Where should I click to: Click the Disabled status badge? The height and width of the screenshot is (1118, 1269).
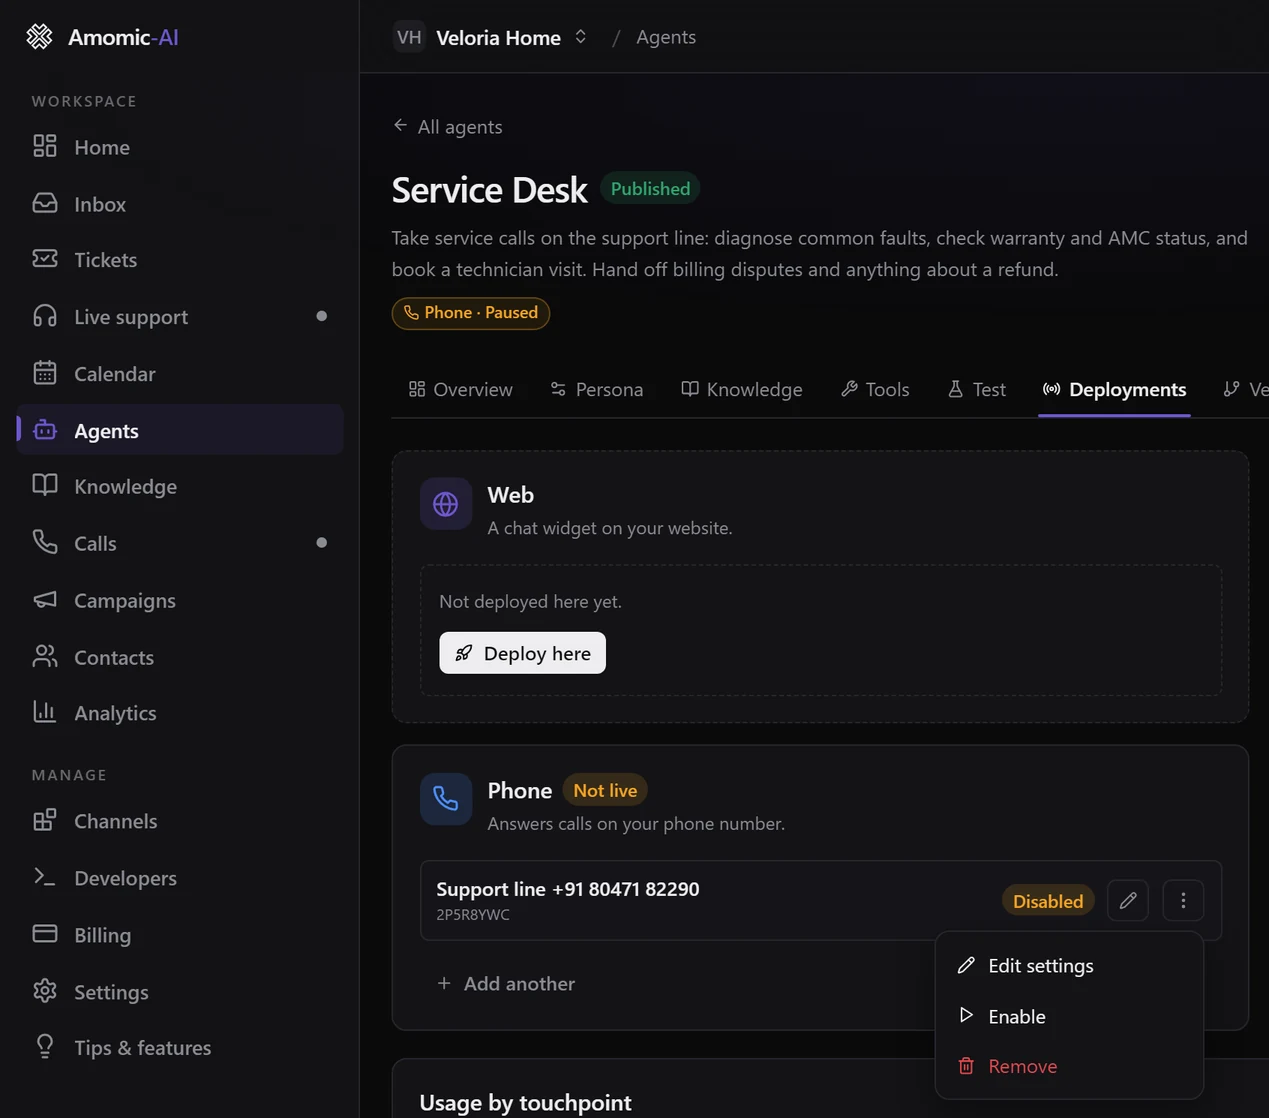coord(1048,901)
